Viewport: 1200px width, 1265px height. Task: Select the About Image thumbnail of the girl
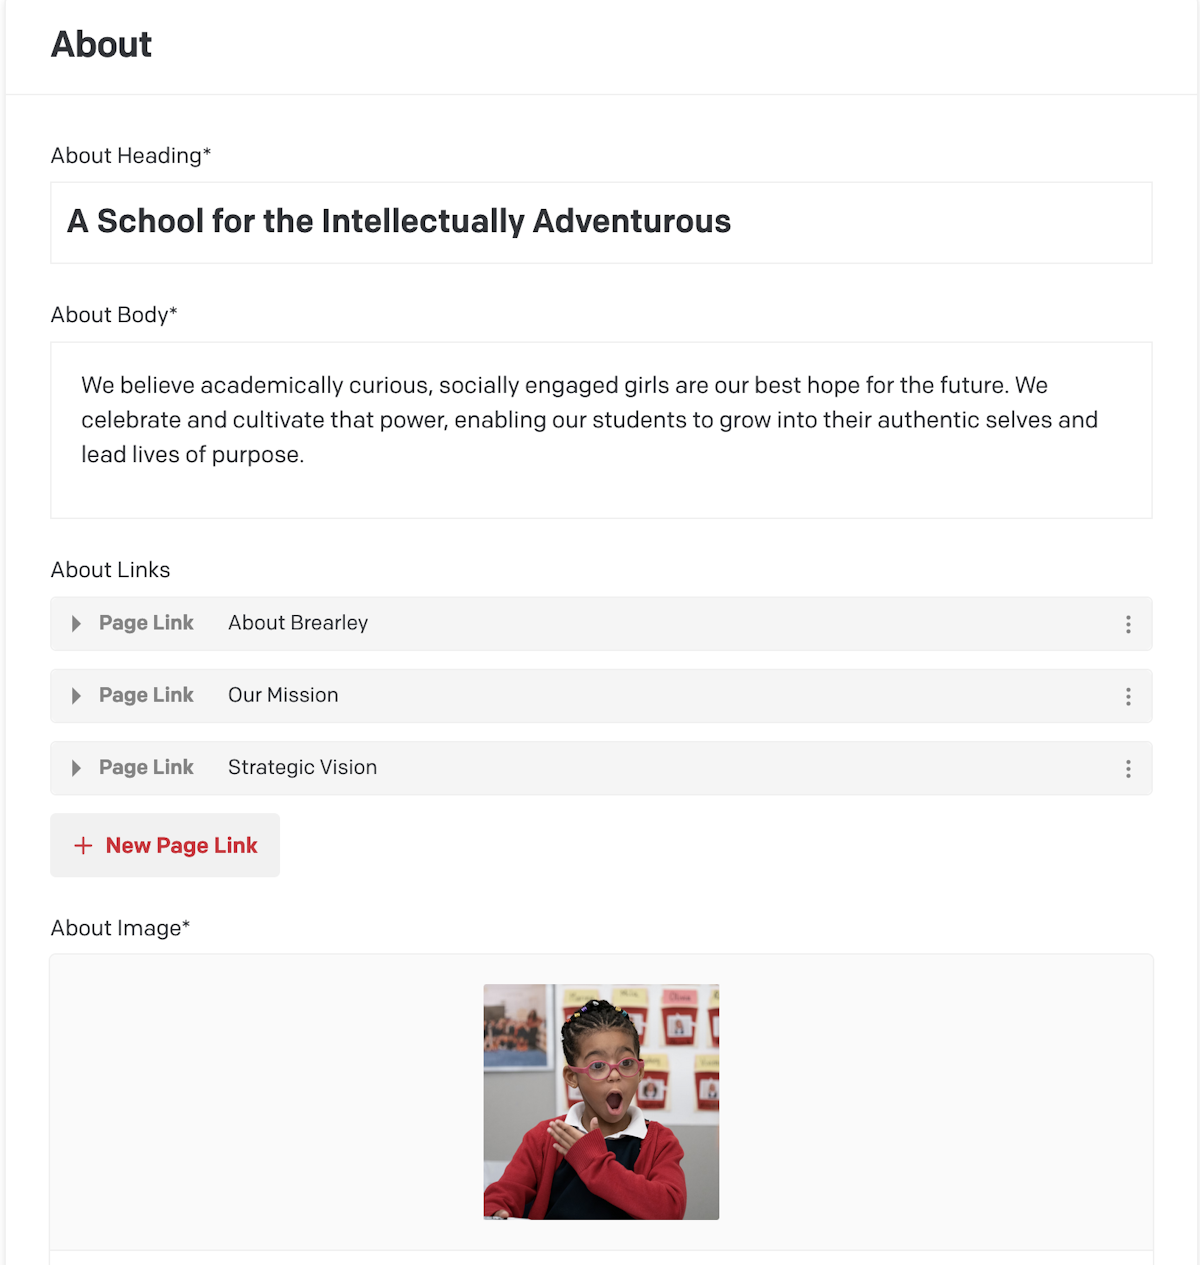[x=601, y=1102]
